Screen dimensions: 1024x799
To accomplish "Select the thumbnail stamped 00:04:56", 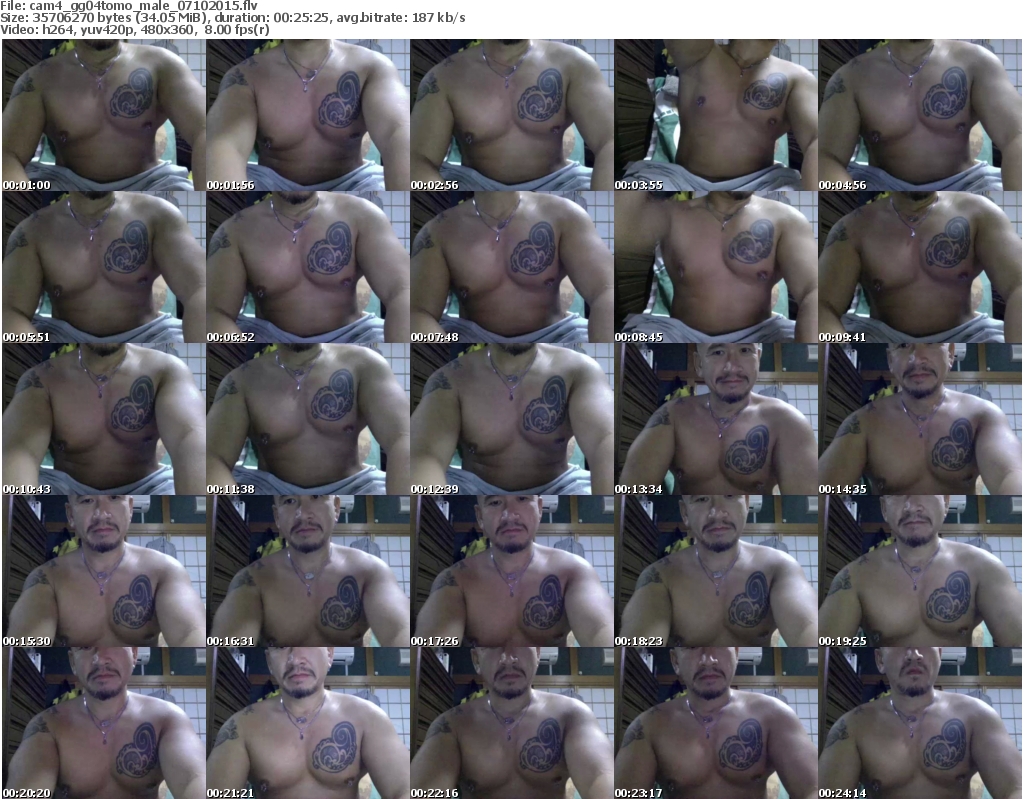I will (920, 115).
